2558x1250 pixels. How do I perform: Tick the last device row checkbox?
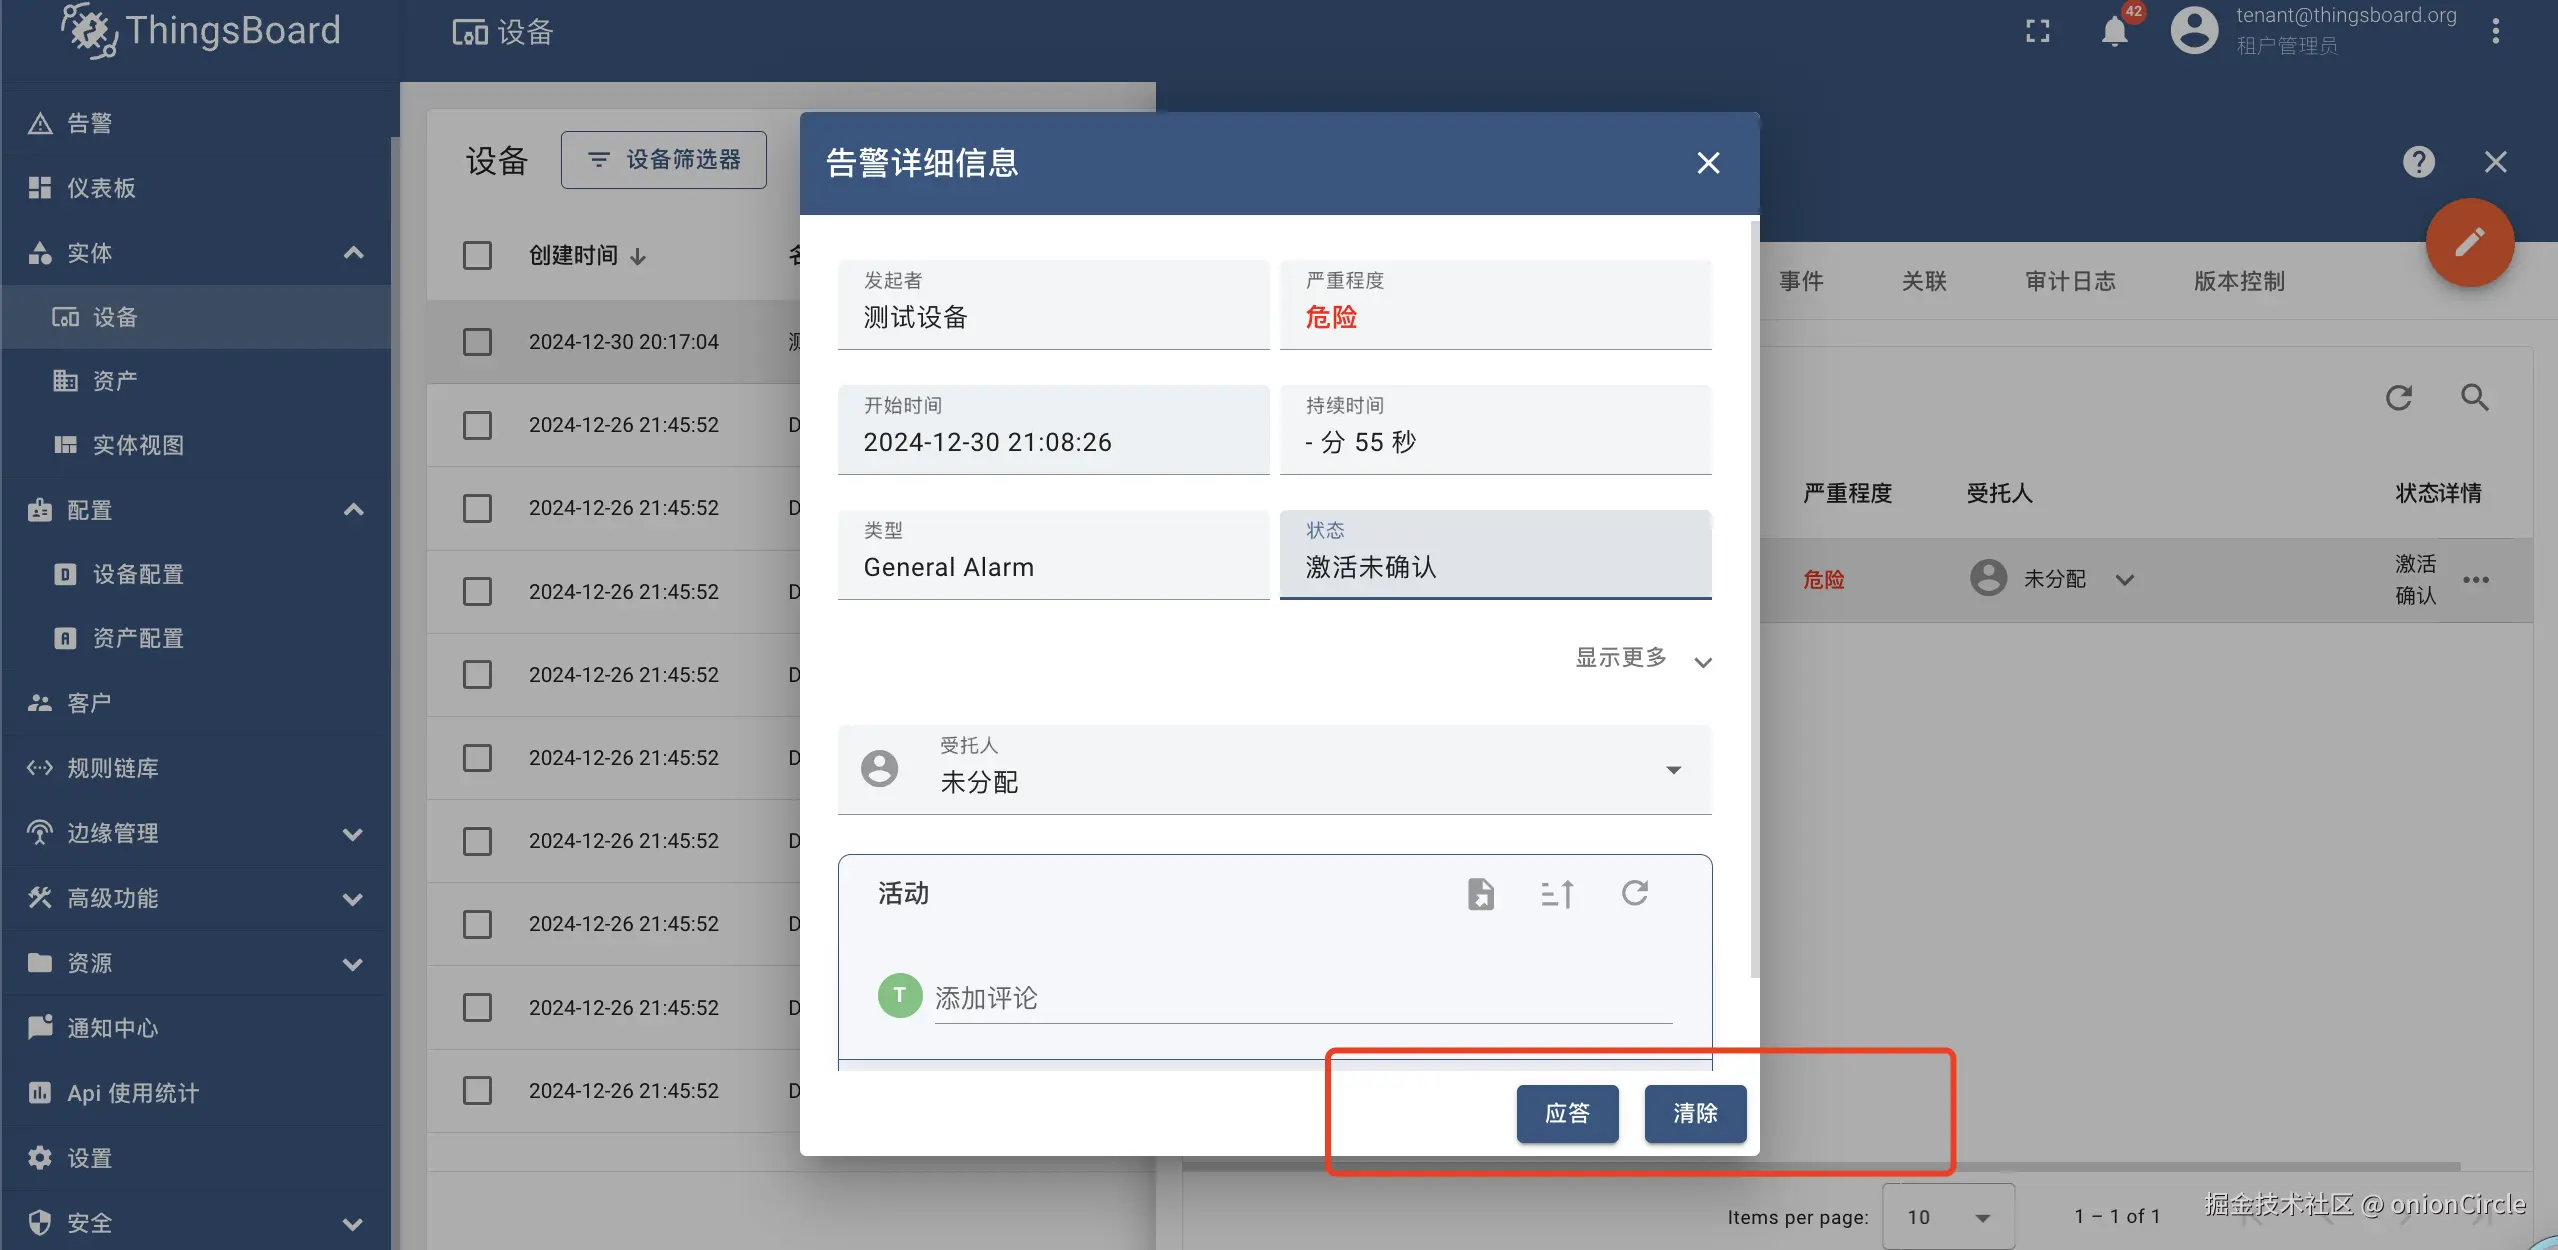click(477, 1090)
